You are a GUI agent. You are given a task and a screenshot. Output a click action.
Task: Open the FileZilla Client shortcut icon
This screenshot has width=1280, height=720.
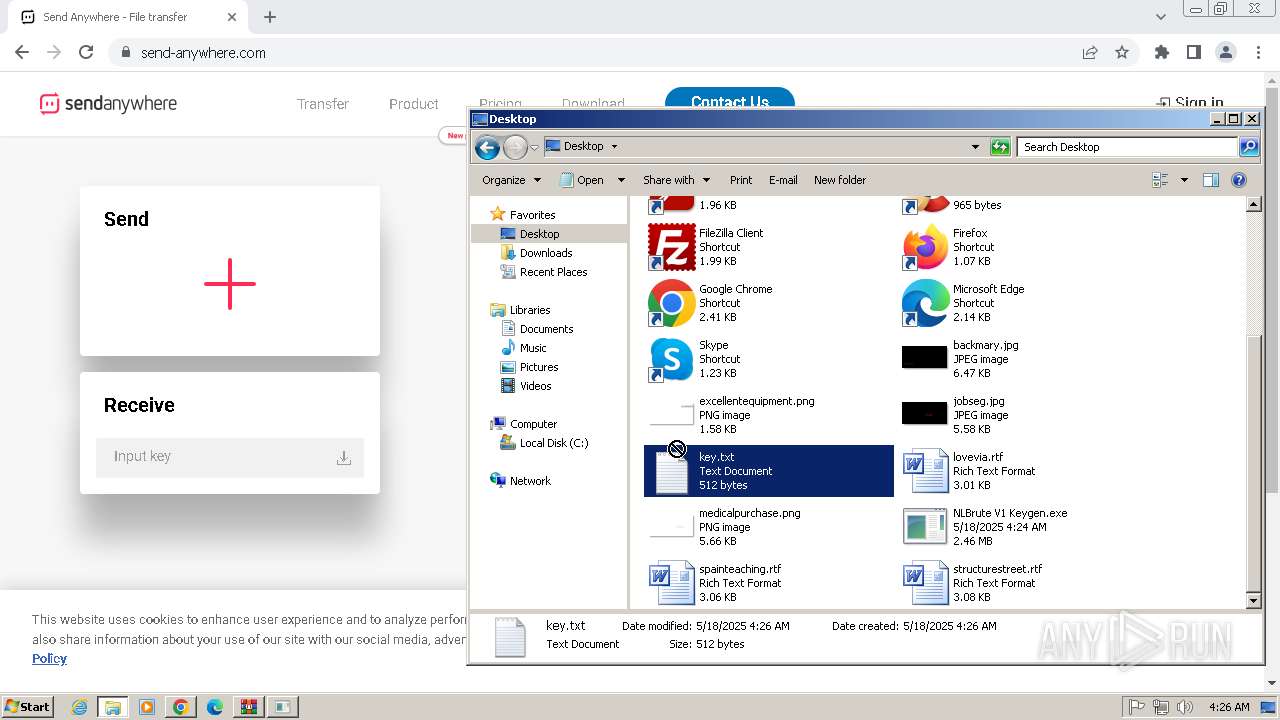click(x=671, y=247)
